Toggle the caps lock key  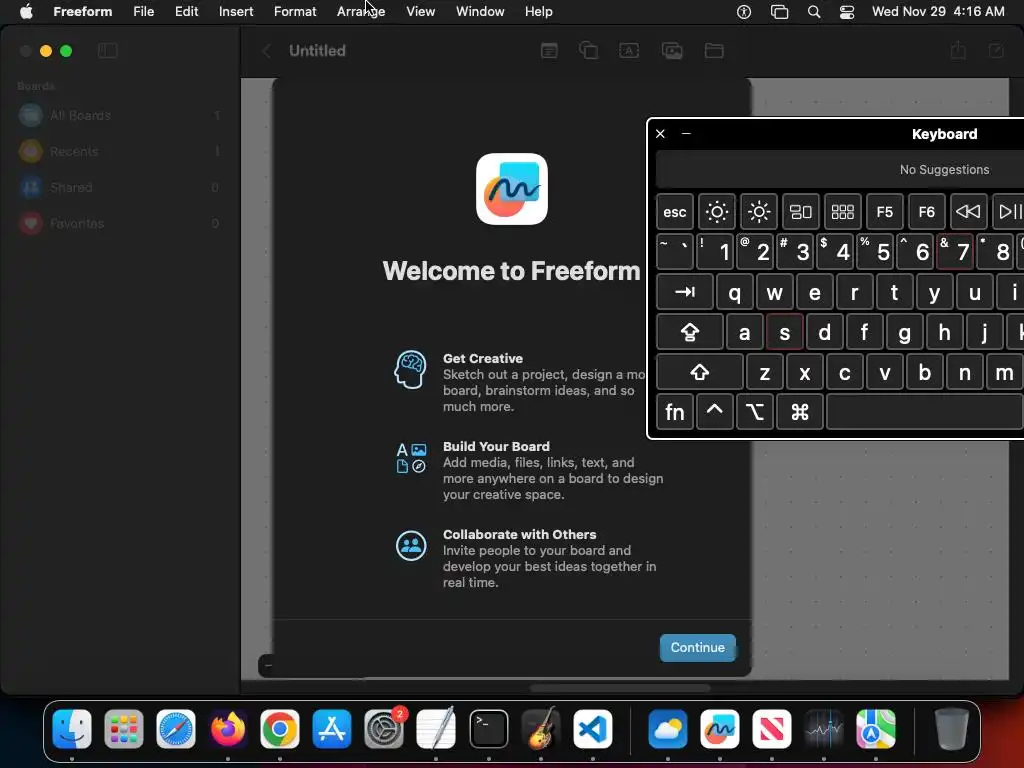[x=690, y=332]
